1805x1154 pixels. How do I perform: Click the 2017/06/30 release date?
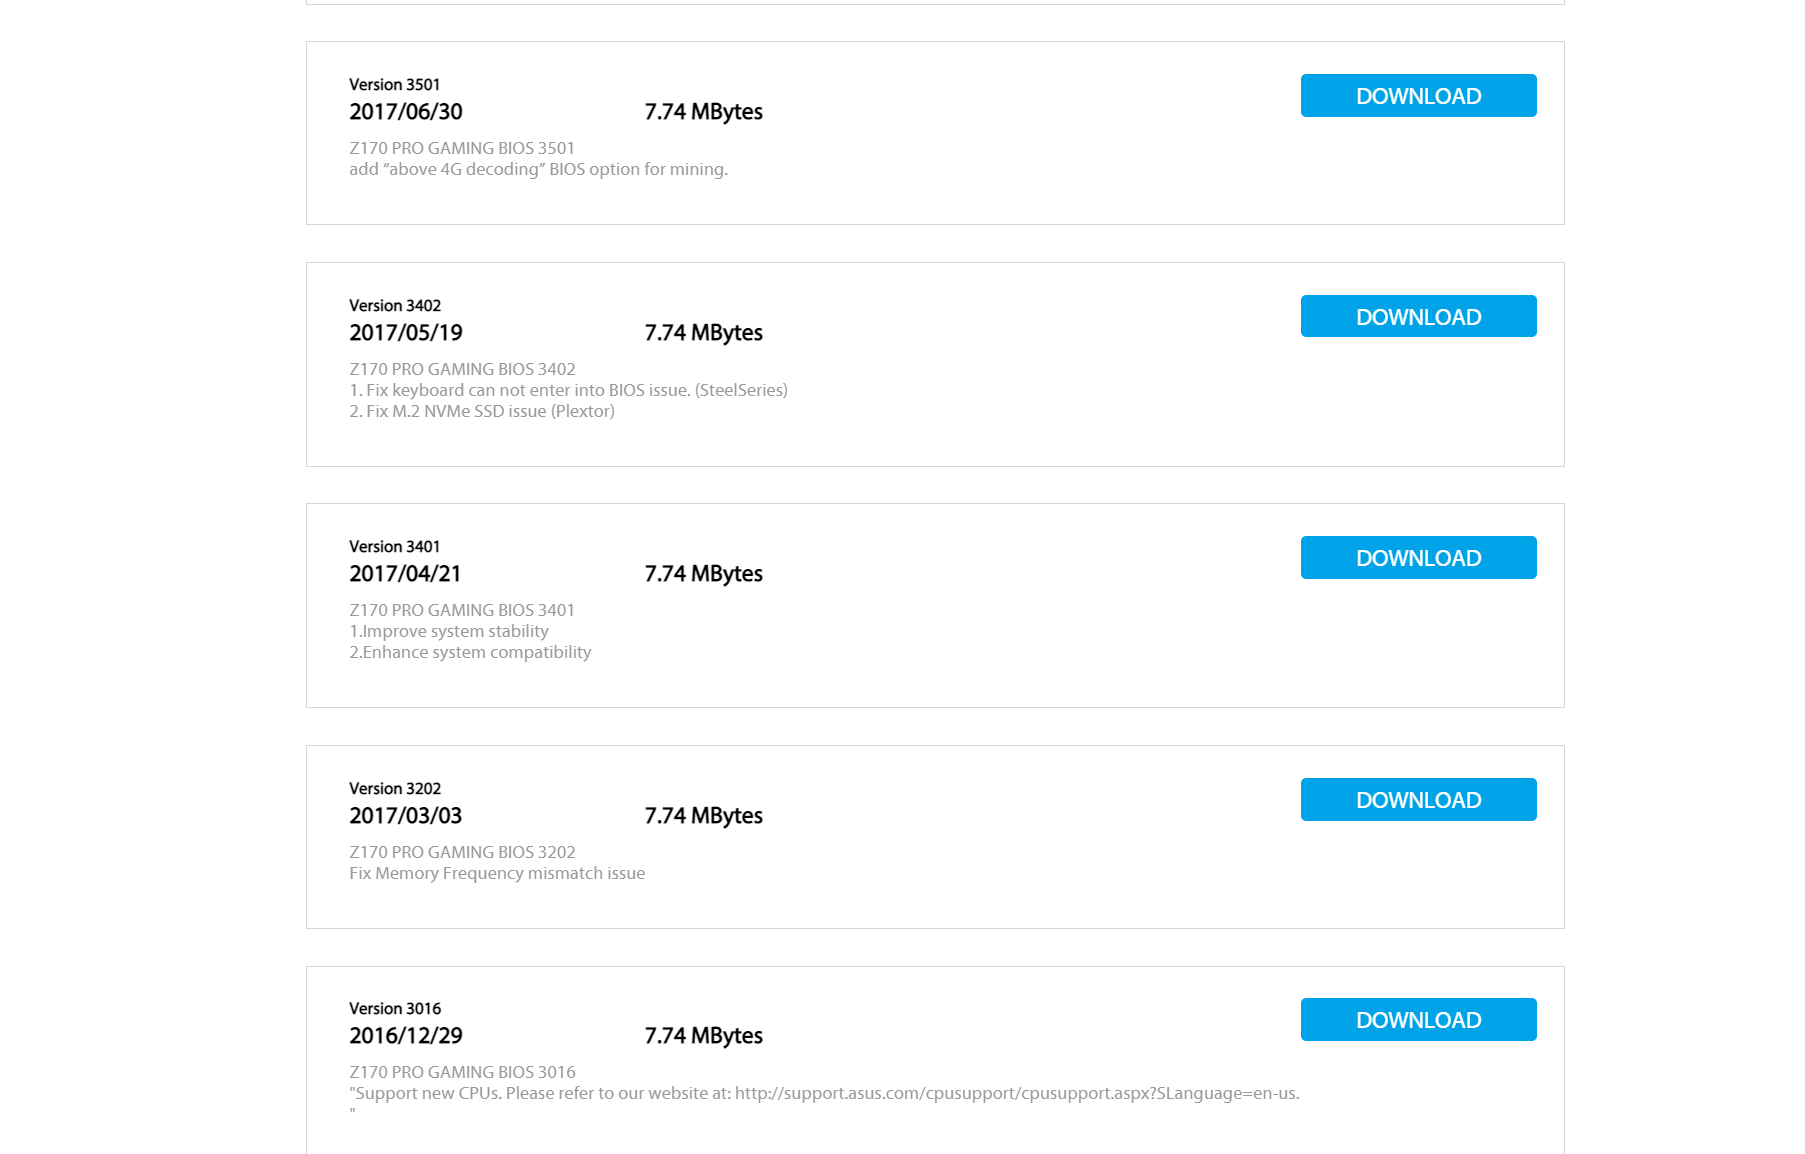(x=405, y=112)
